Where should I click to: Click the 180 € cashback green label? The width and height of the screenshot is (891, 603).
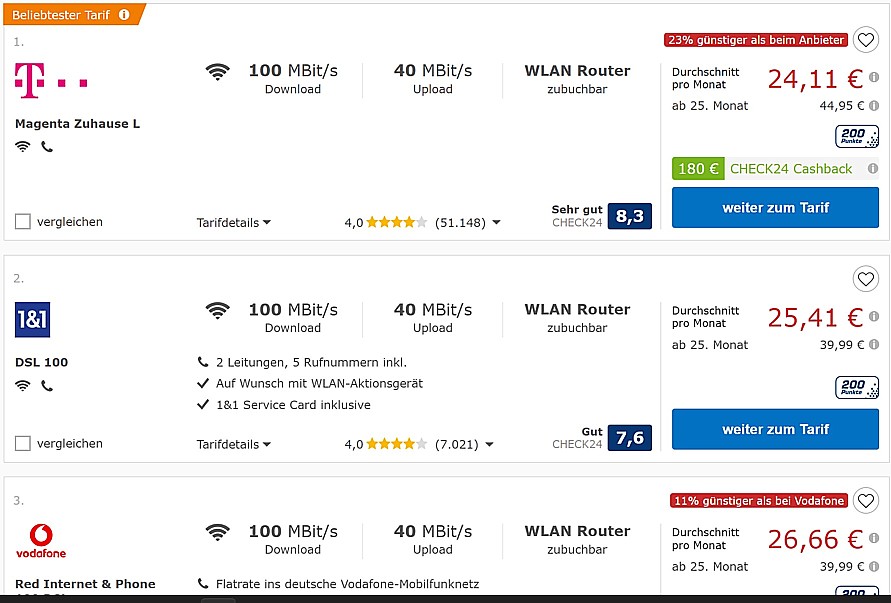tap(698, 169)
